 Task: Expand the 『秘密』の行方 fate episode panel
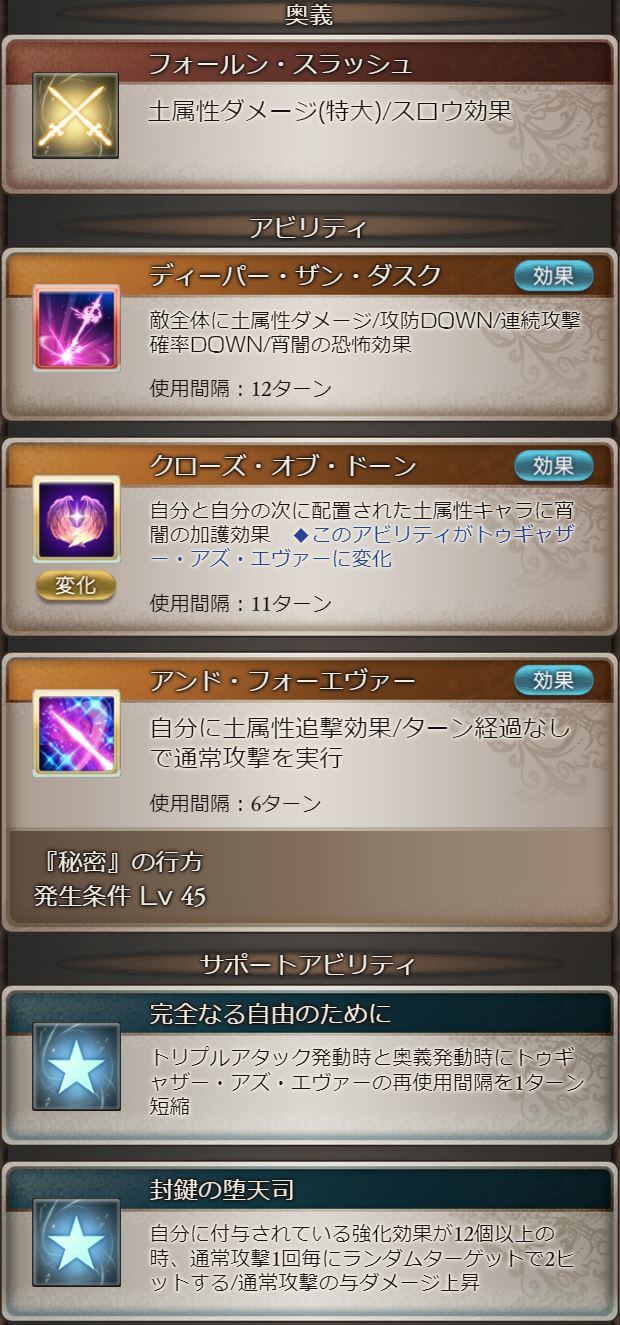click(310, 878)
